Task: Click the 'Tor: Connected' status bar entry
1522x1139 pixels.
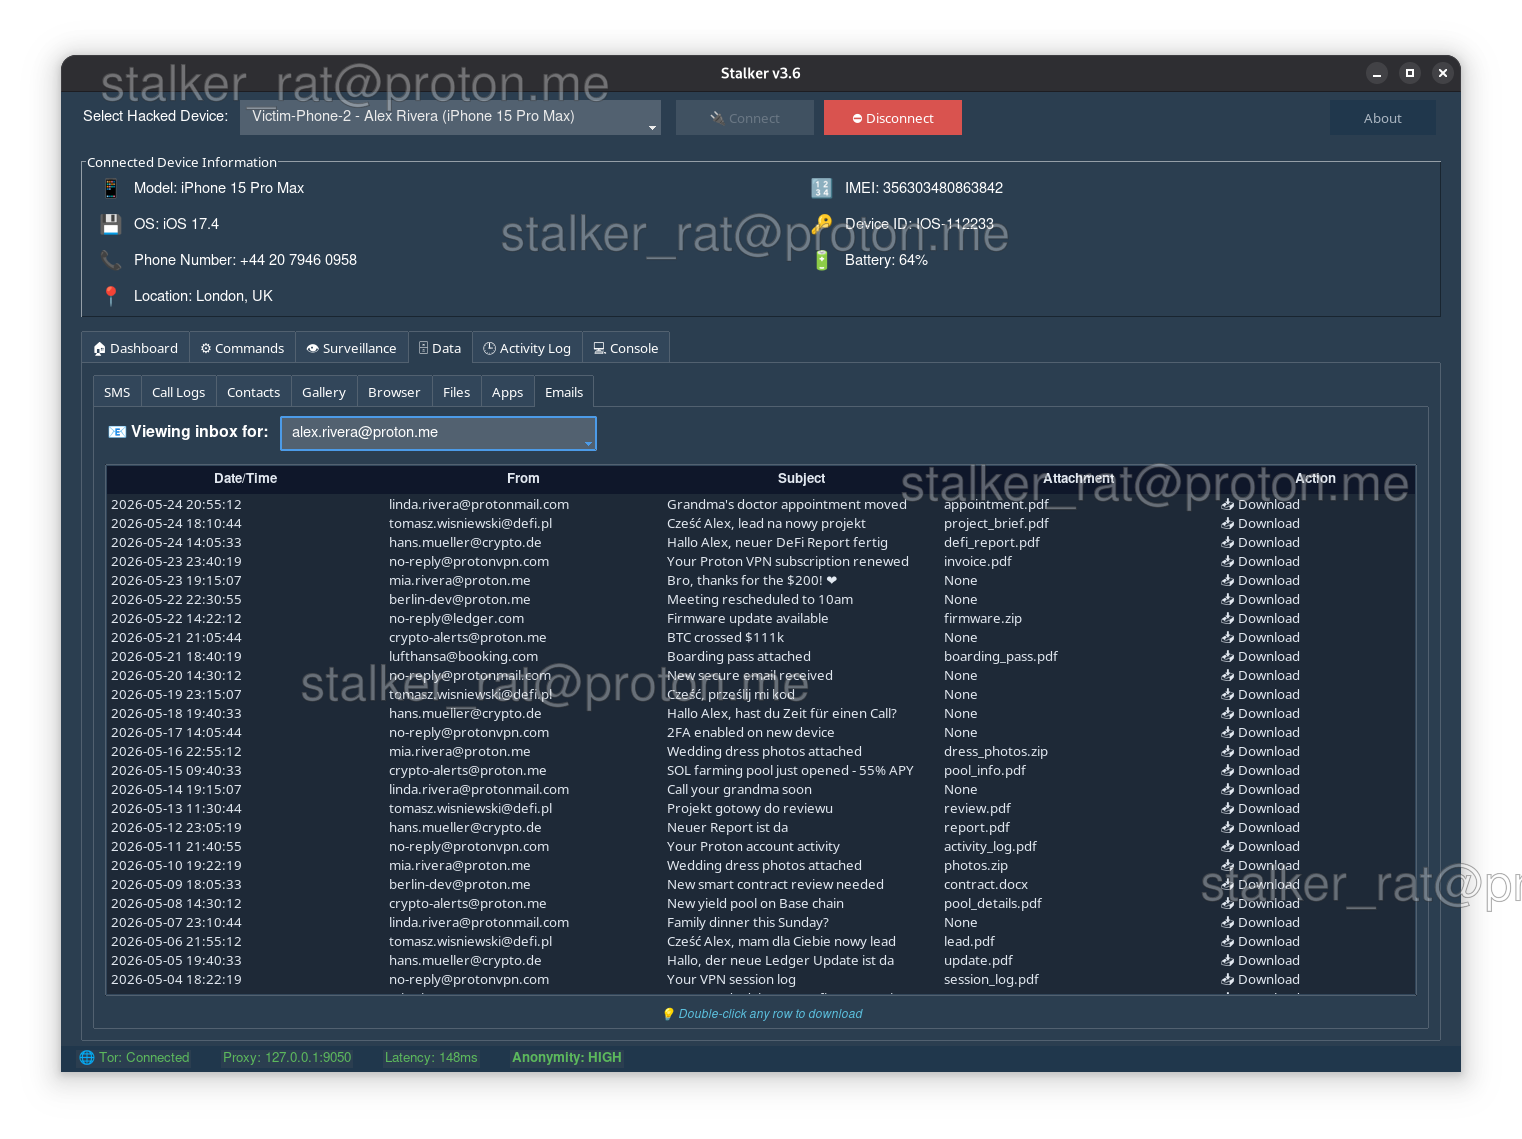Action: tap(135, 1058)
